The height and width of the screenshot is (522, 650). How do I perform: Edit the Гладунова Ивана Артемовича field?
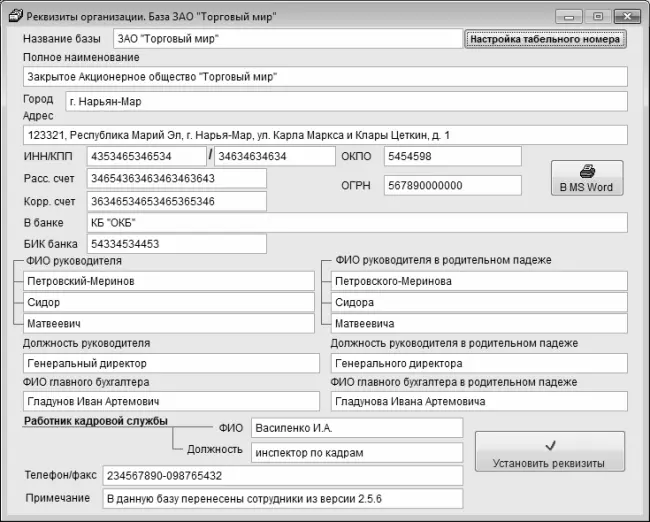[x=479, y=401]
